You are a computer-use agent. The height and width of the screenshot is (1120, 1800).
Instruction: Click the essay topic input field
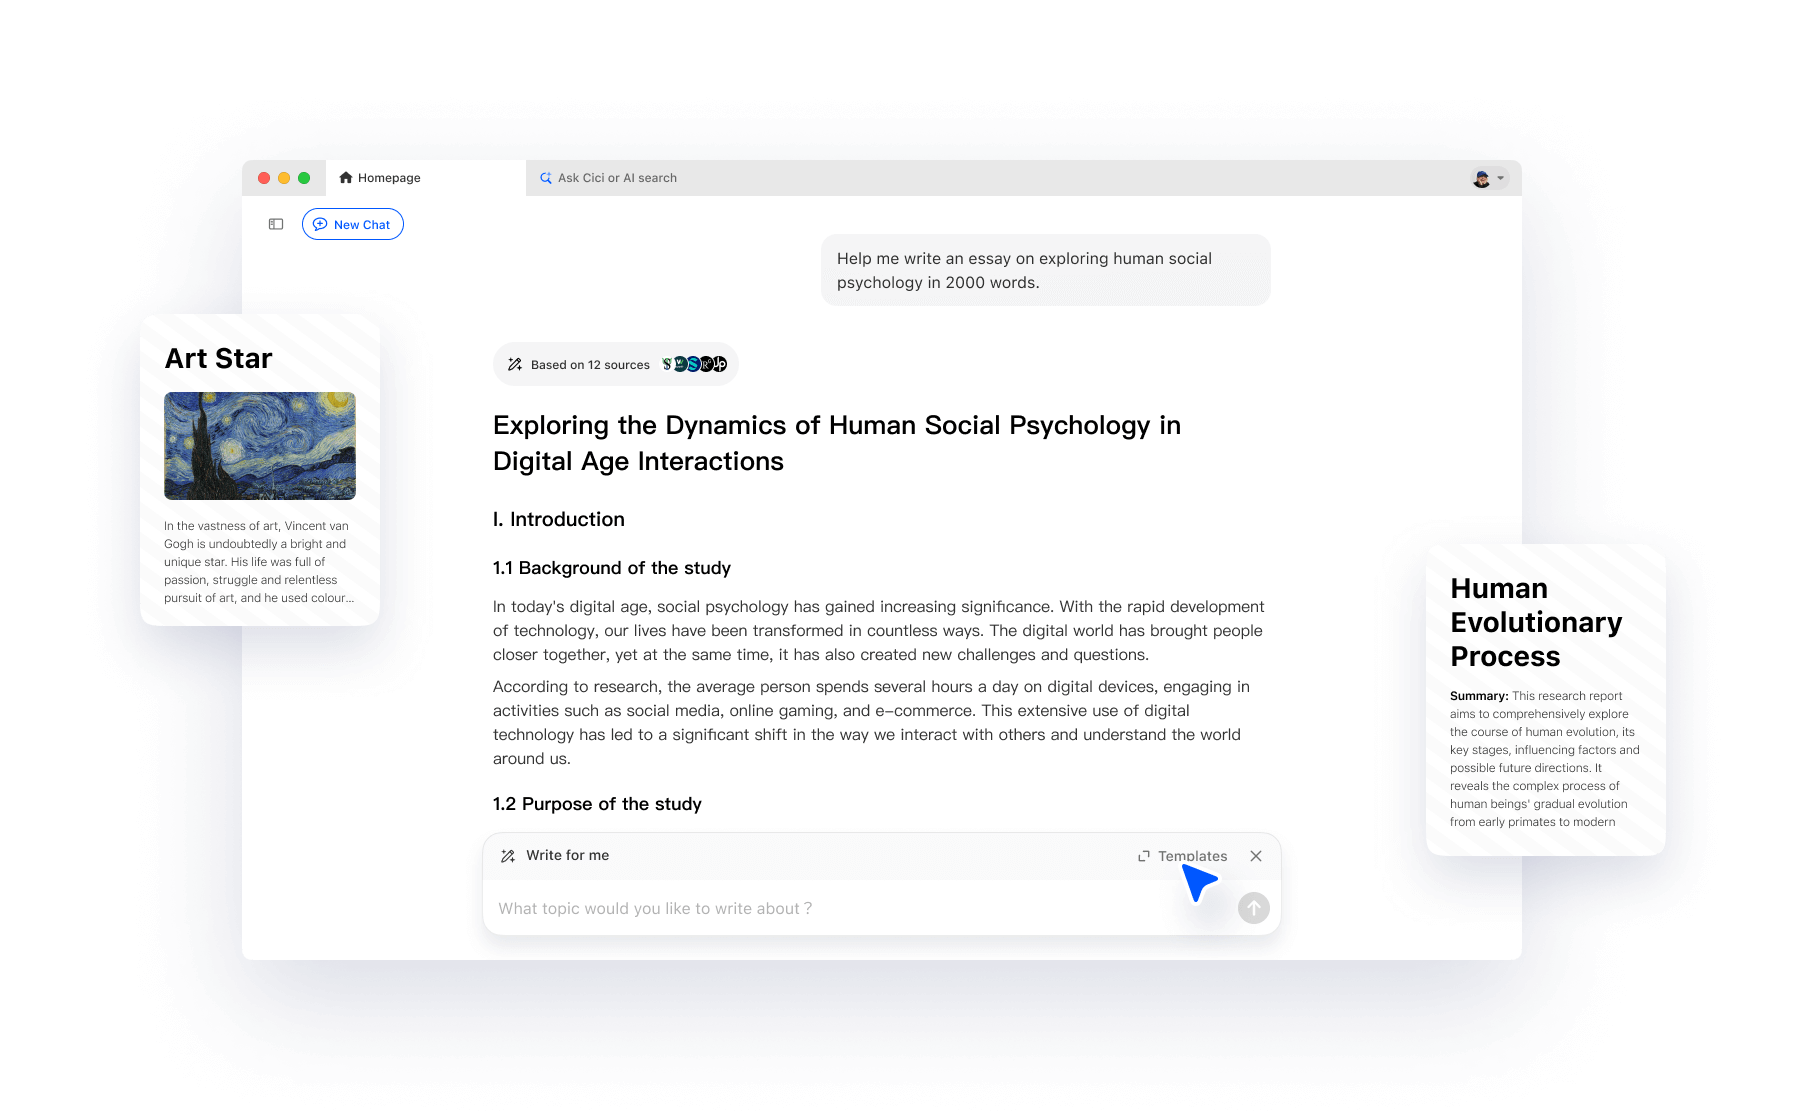pos(700,908)
